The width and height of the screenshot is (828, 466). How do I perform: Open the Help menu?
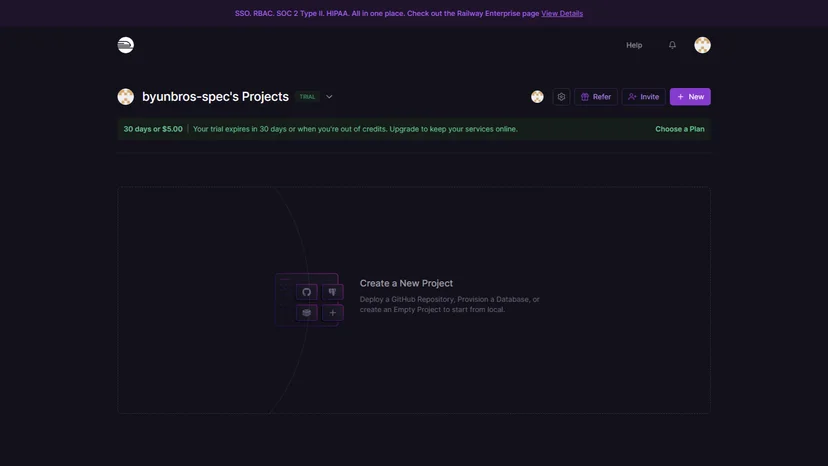click(634, 45)
